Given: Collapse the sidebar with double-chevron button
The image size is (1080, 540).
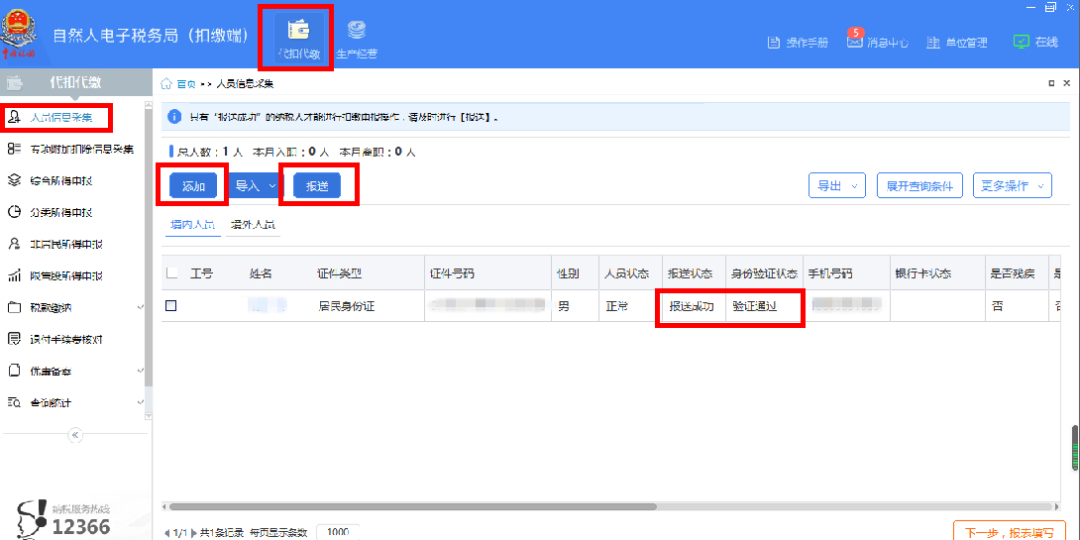Looking at the screenshot, I should [x=75, y=435].
